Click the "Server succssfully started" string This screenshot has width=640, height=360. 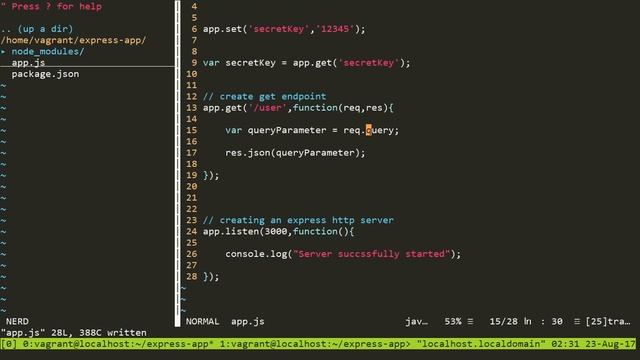371,254
